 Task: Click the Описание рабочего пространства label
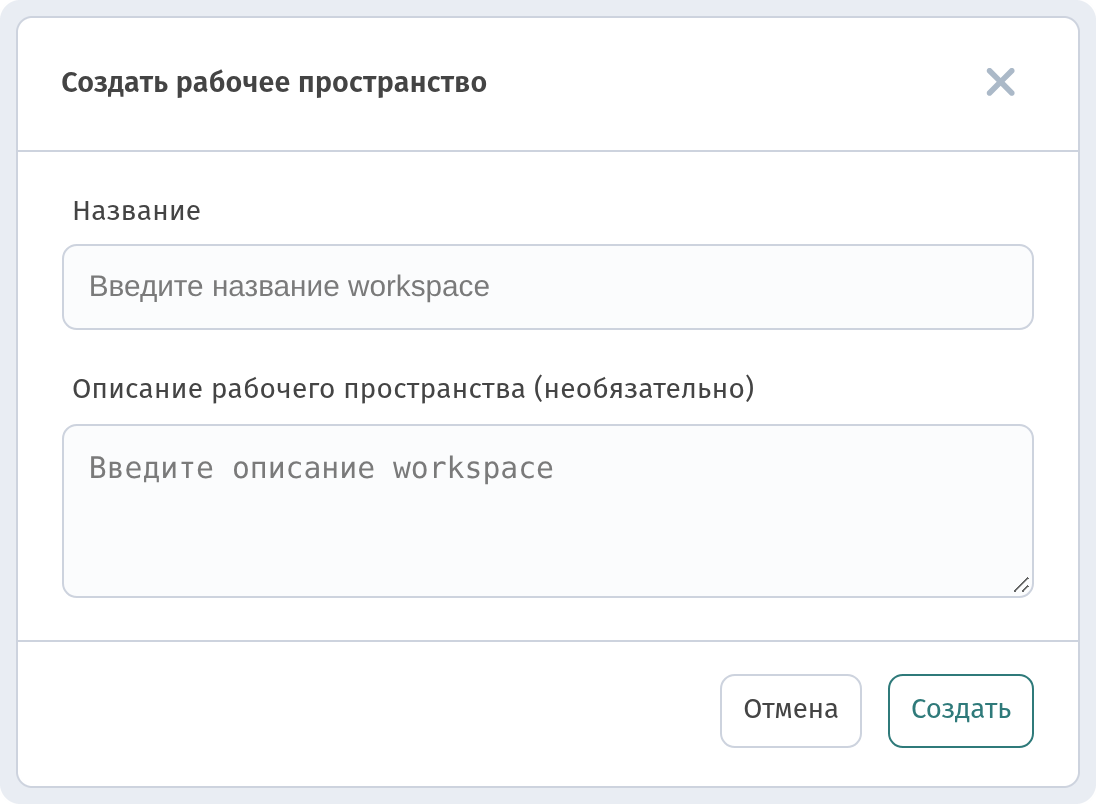pyautogui.click(x=413, y=389)
